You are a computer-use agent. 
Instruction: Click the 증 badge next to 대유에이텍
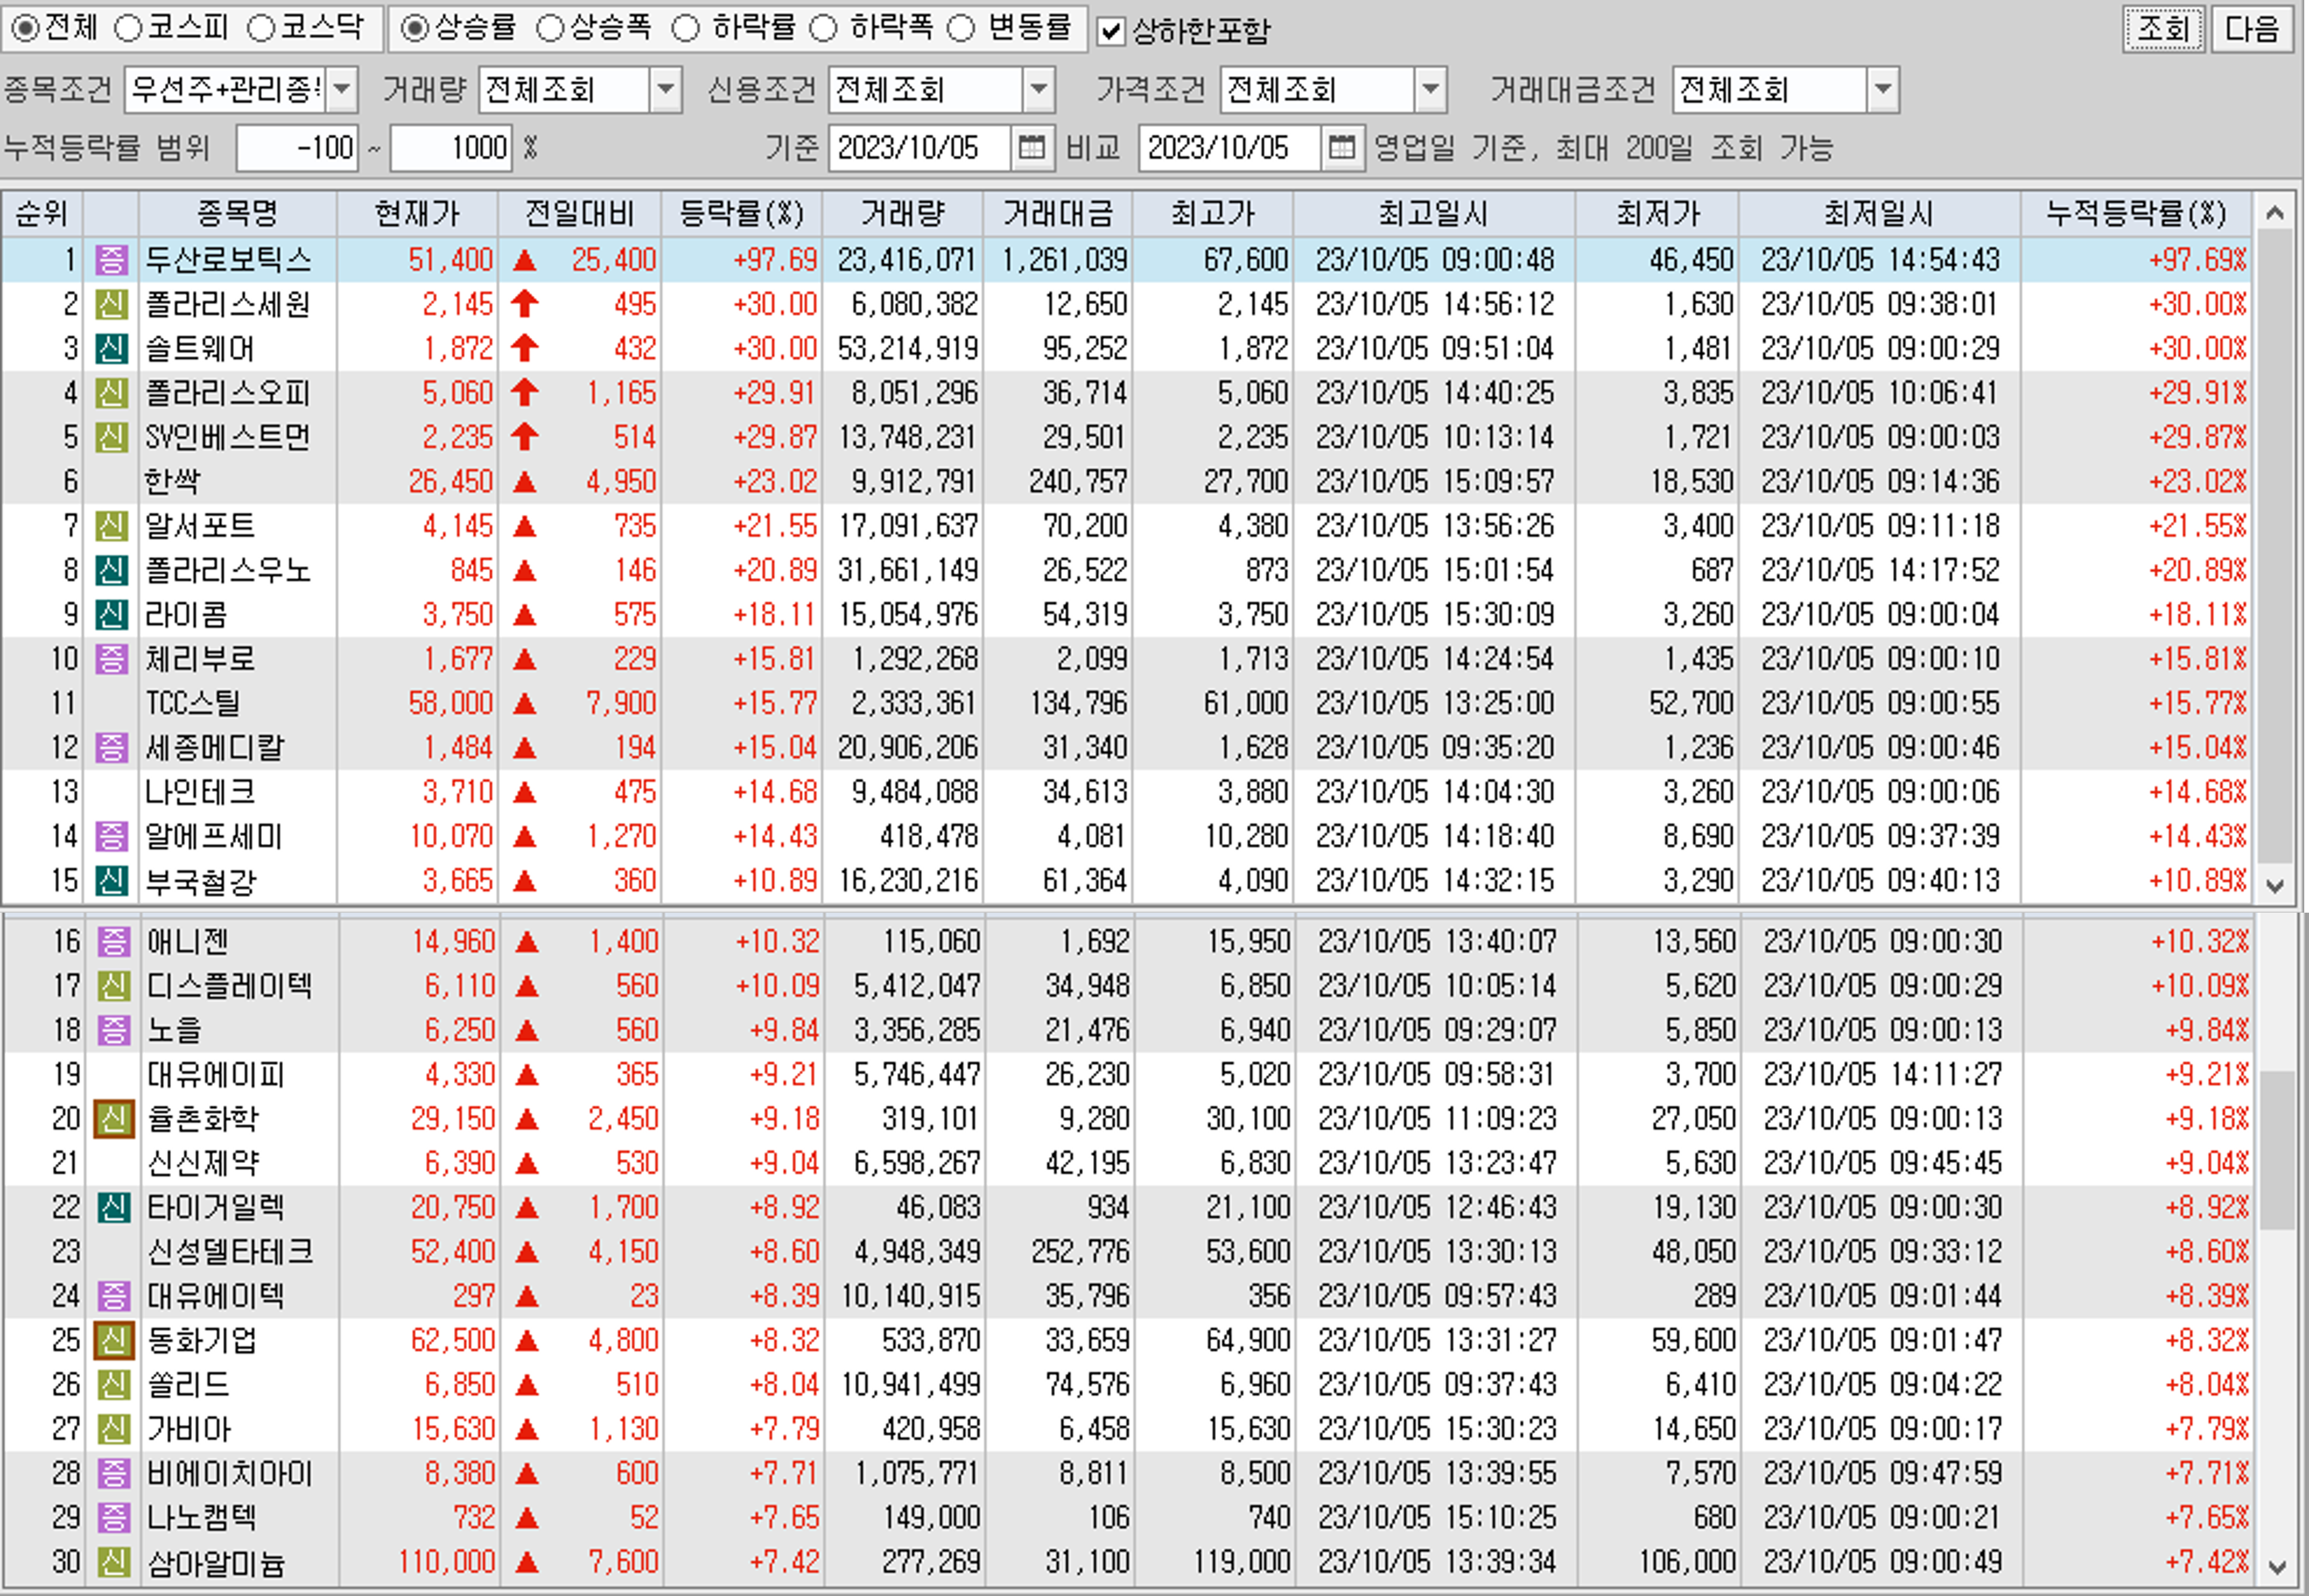pyautogui.click(x=113, y=1296)
